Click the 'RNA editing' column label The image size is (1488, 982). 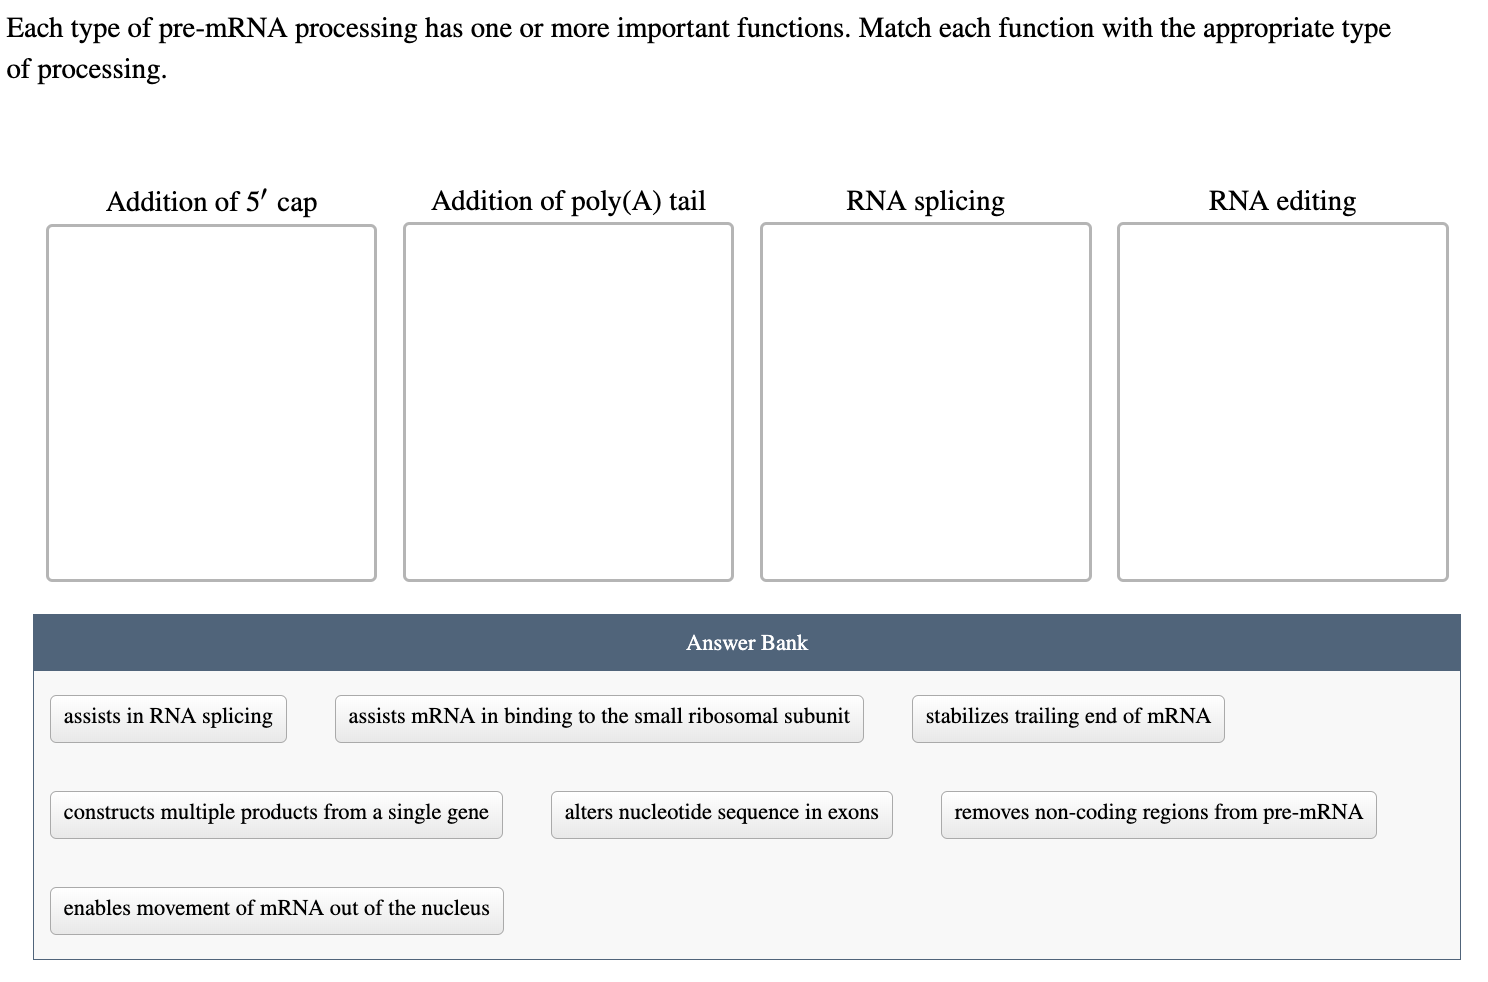point(1283,201)
